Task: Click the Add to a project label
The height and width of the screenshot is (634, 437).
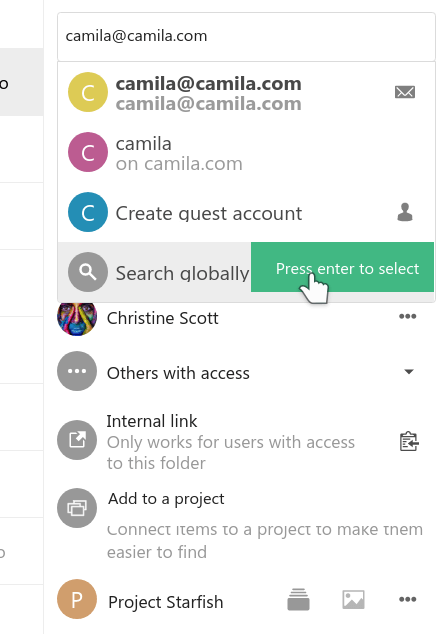Action: pyautogui.click(x=166, y=499)
